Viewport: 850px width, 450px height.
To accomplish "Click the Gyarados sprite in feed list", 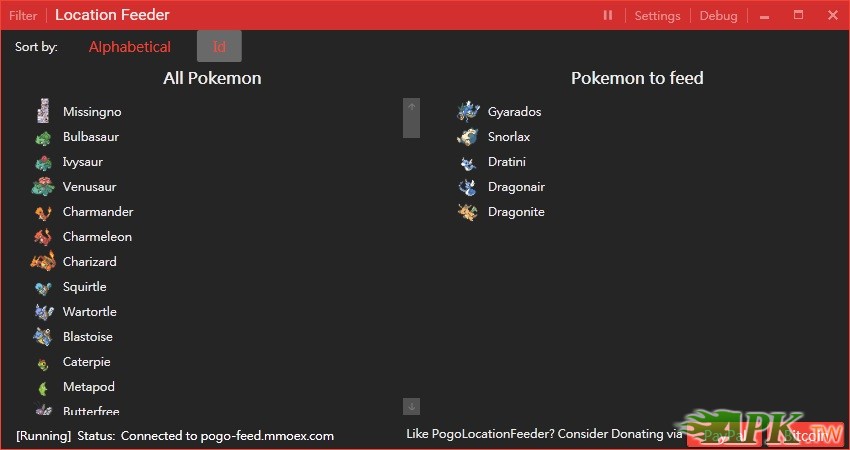I will pyautogui.click(x=468, y=111).
